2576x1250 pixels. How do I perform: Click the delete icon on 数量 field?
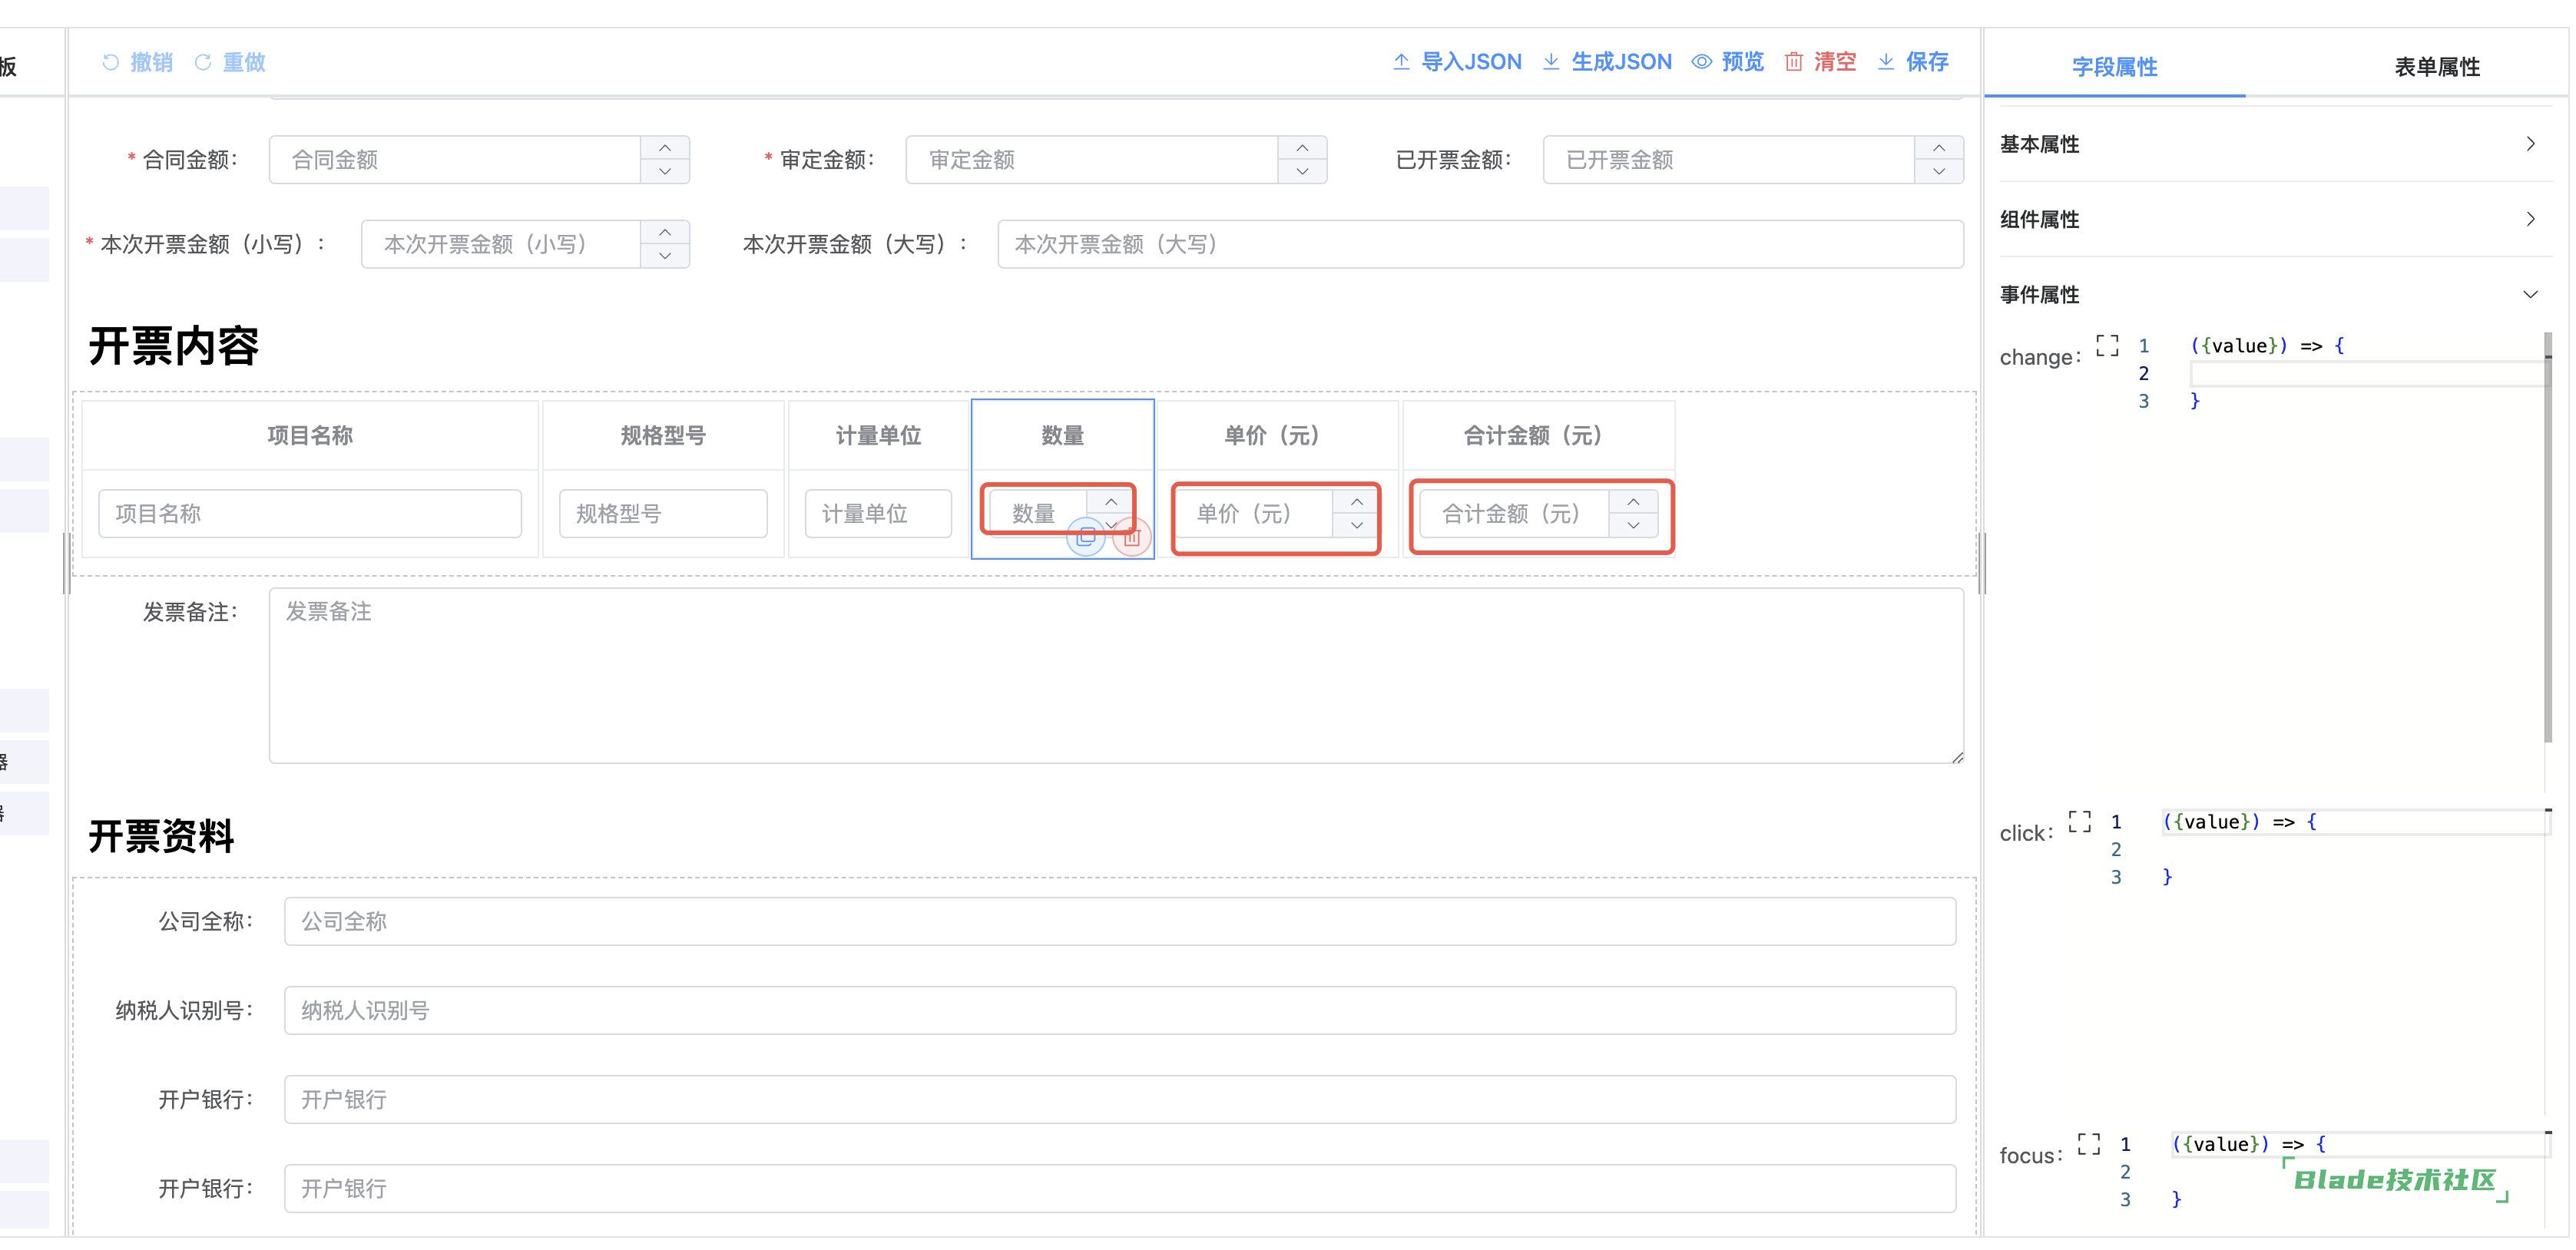(1131, 537)
